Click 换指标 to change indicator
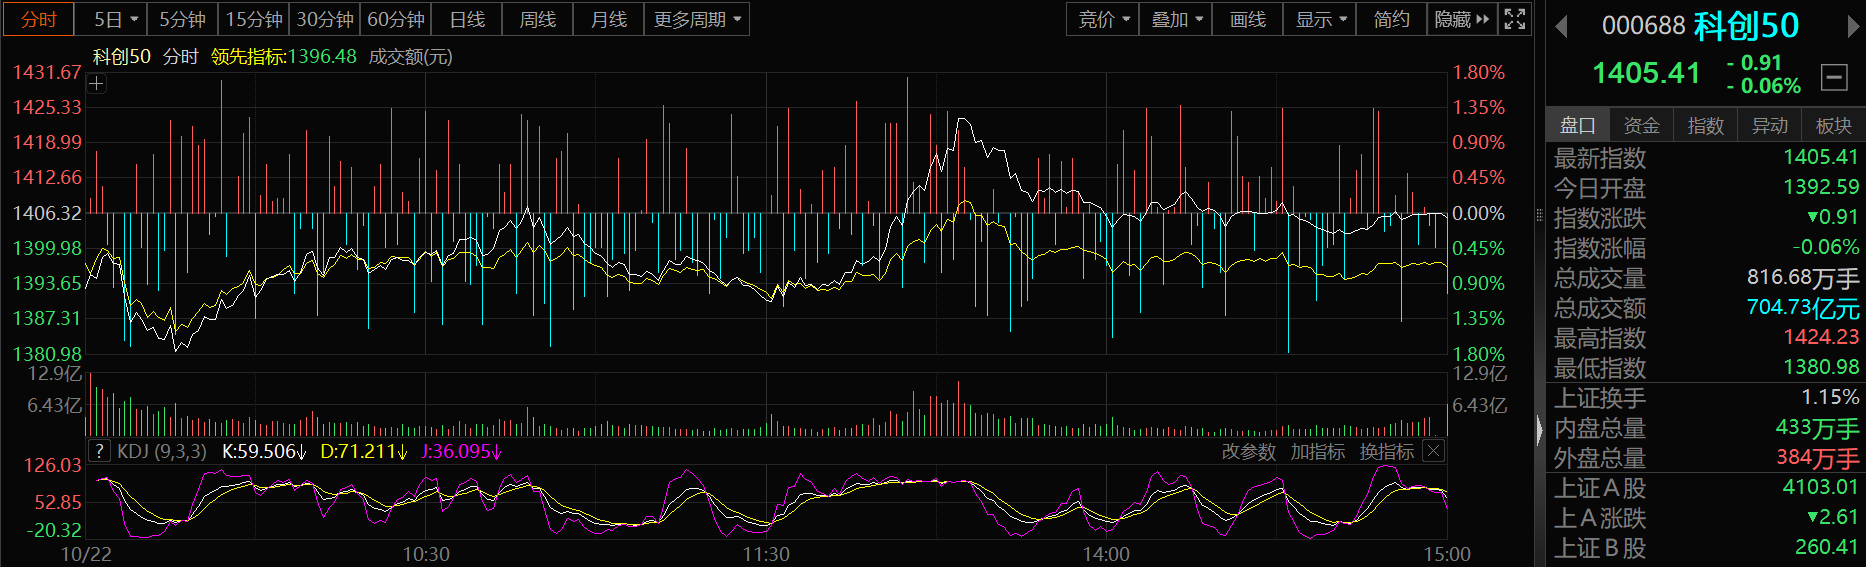 (x=1386, y=452)
